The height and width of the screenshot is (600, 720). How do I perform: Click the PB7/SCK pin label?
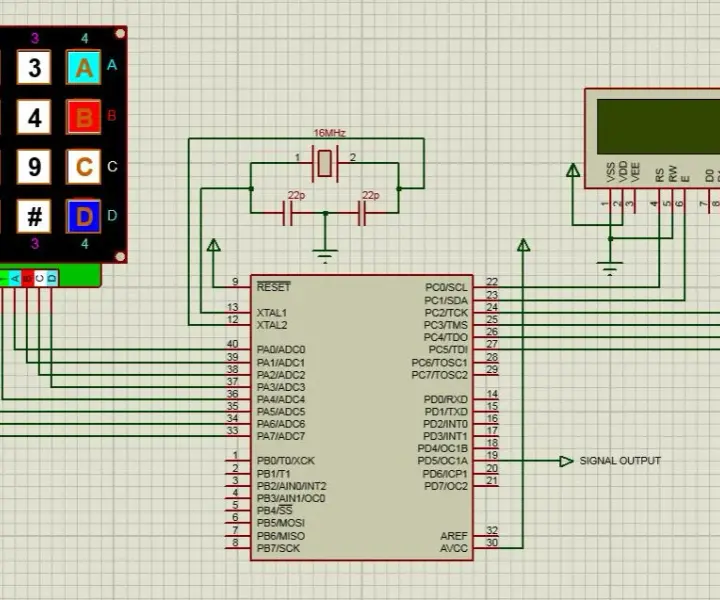[278, 548]
